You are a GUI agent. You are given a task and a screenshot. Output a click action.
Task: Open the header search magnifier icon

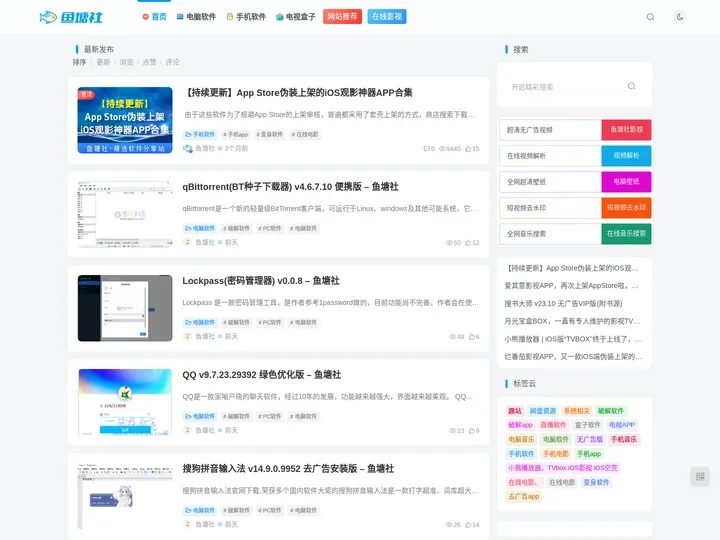pyautogui.click(x=650, y=17)
